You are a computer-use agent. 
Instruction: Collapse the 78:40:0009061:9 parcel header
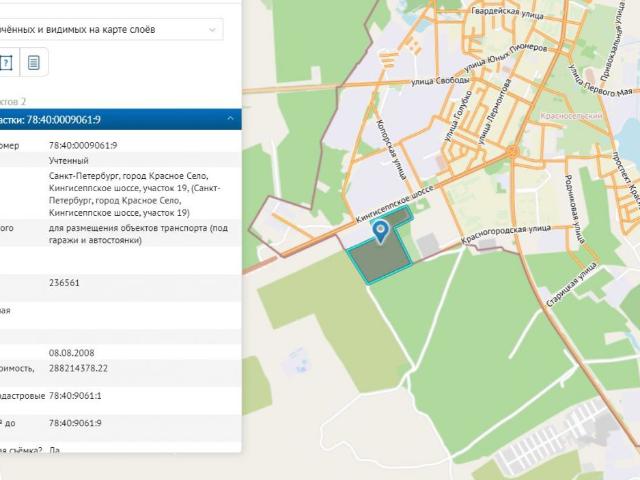(231, 119)
